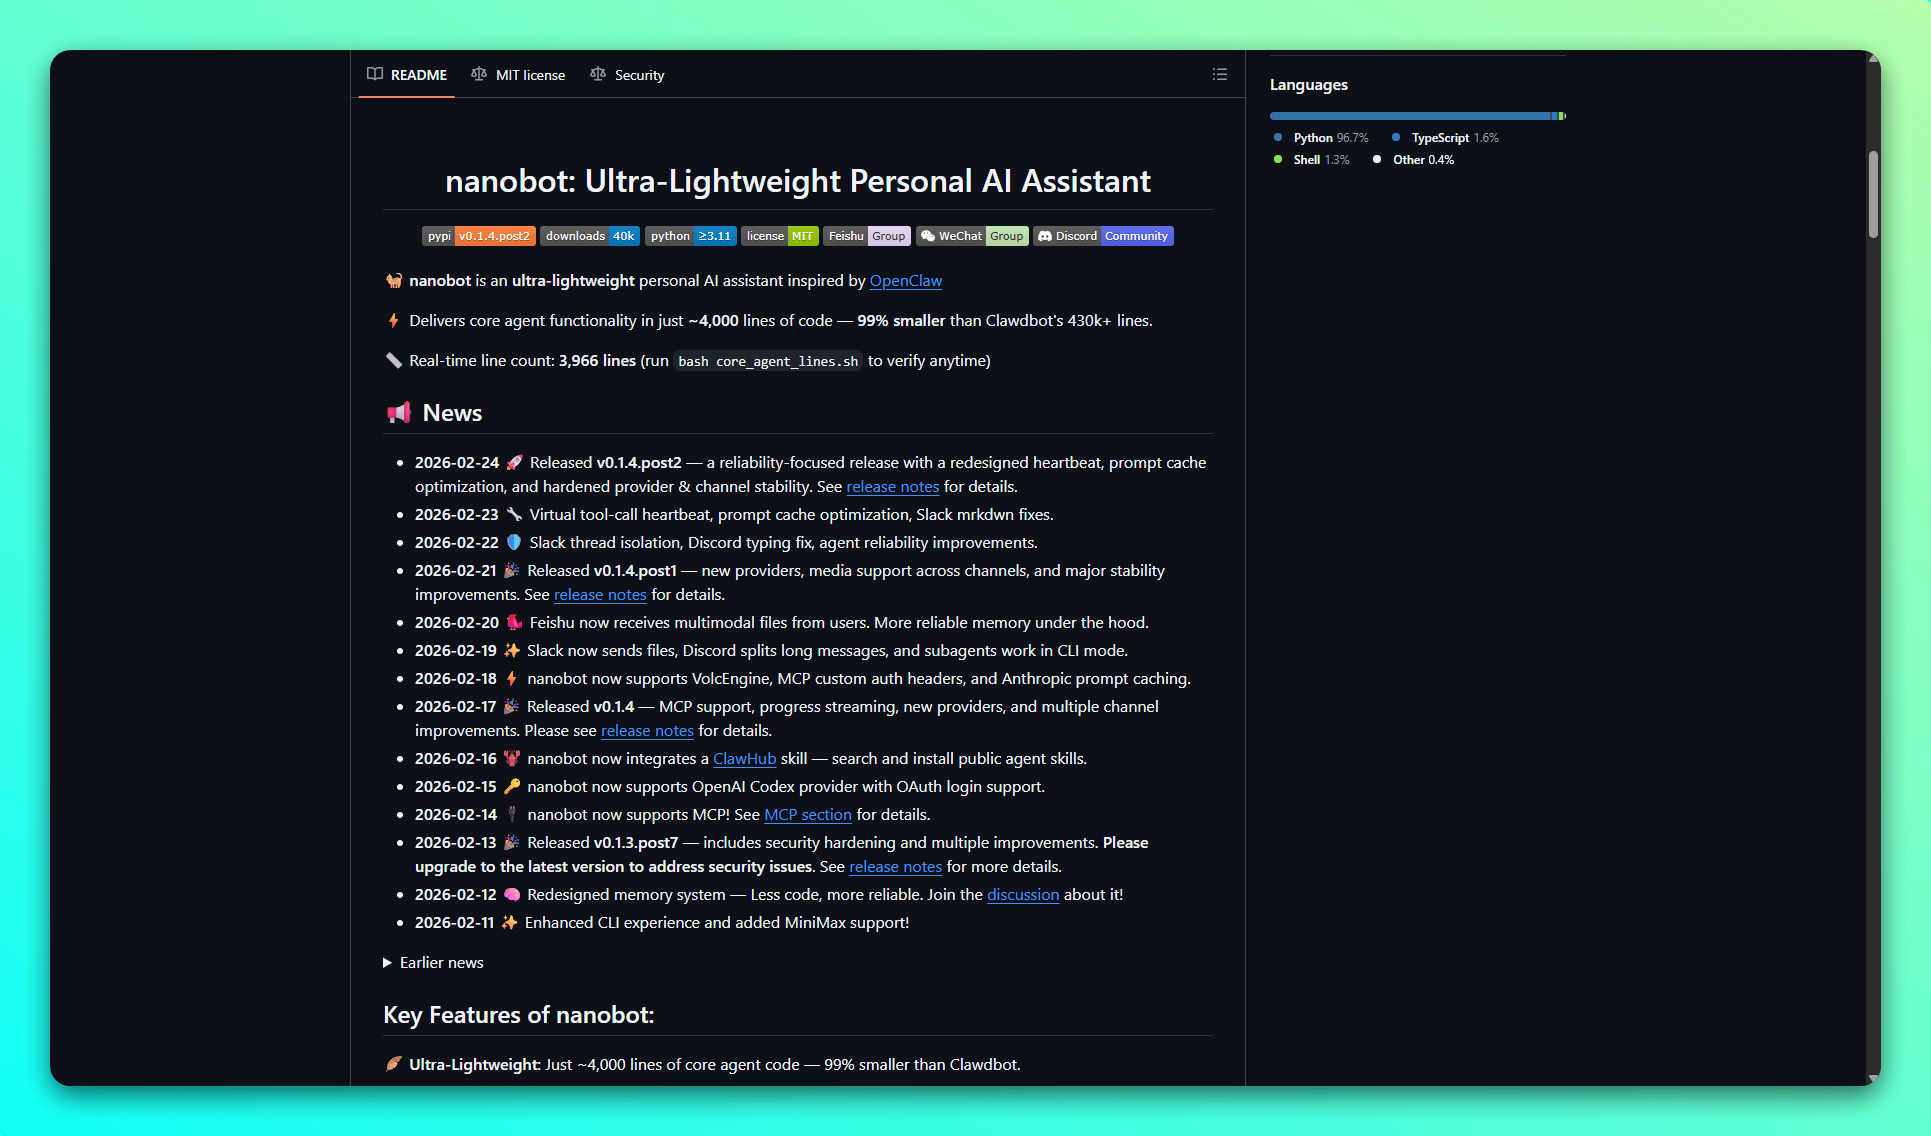Open the WeChat Group badge
This screenshot has height=1136, width=1931.
(x=972, y=236)
